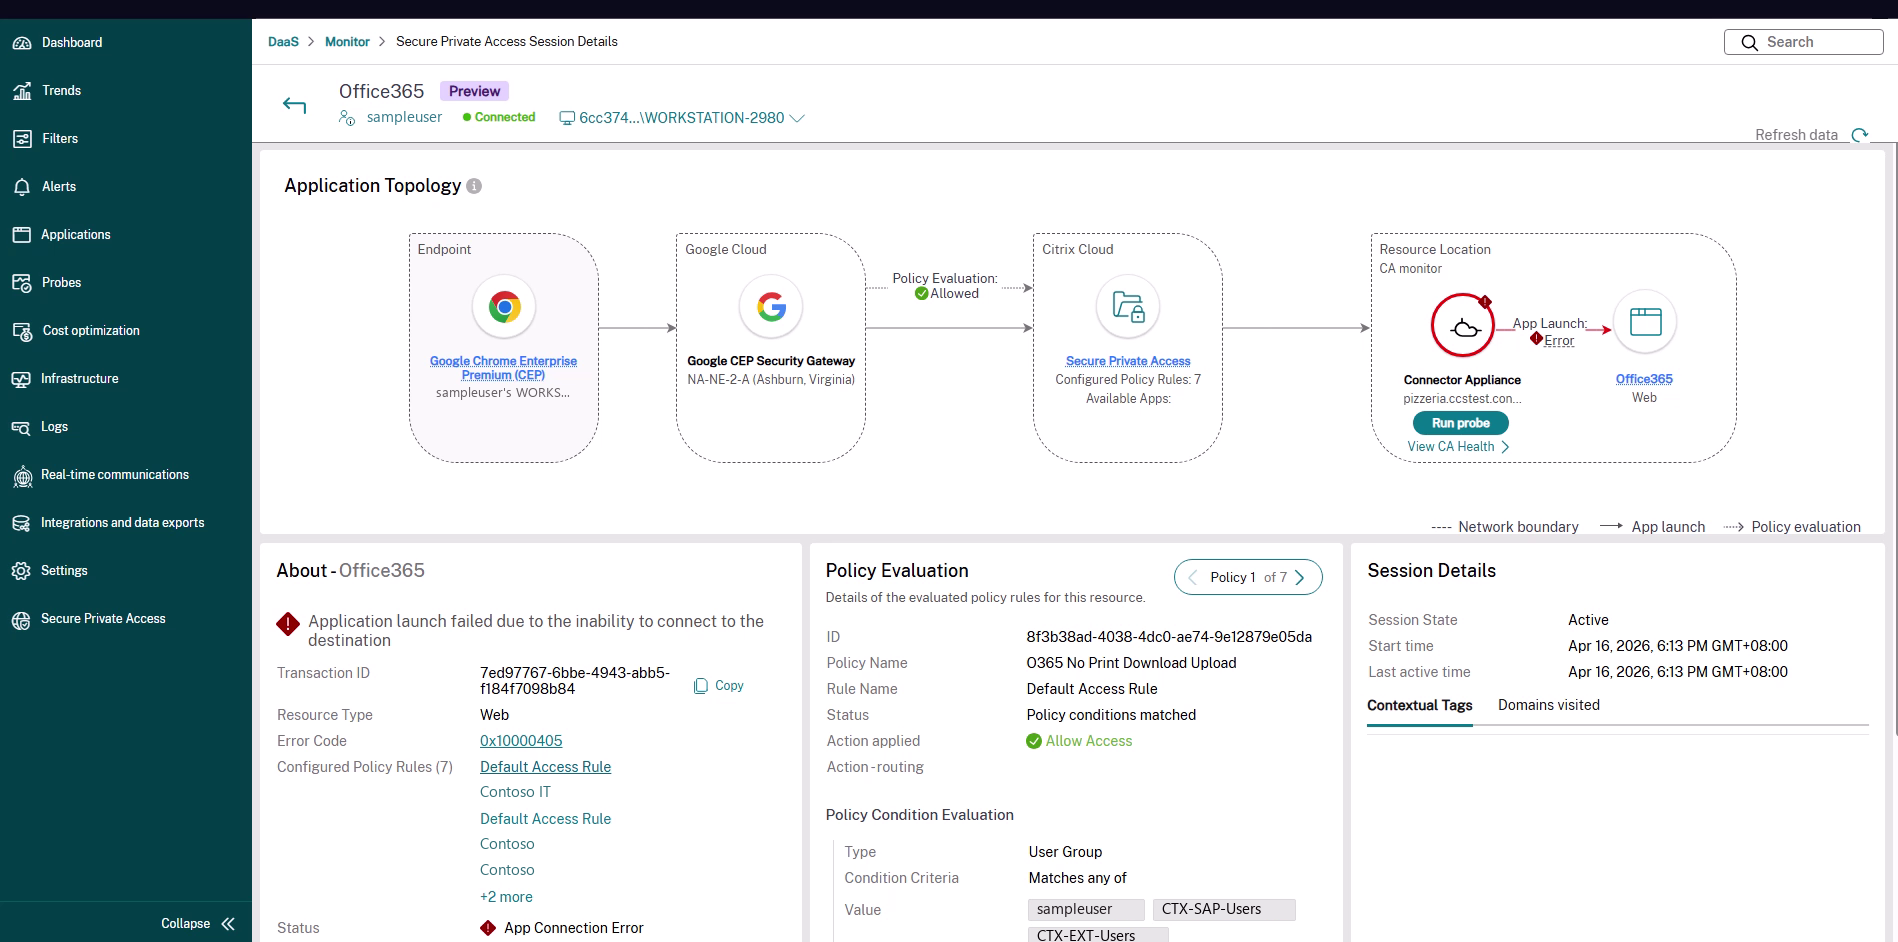This screenshot has width=1898, height=942.
Task: Click the Run probe button
Action: [1460, 423]
